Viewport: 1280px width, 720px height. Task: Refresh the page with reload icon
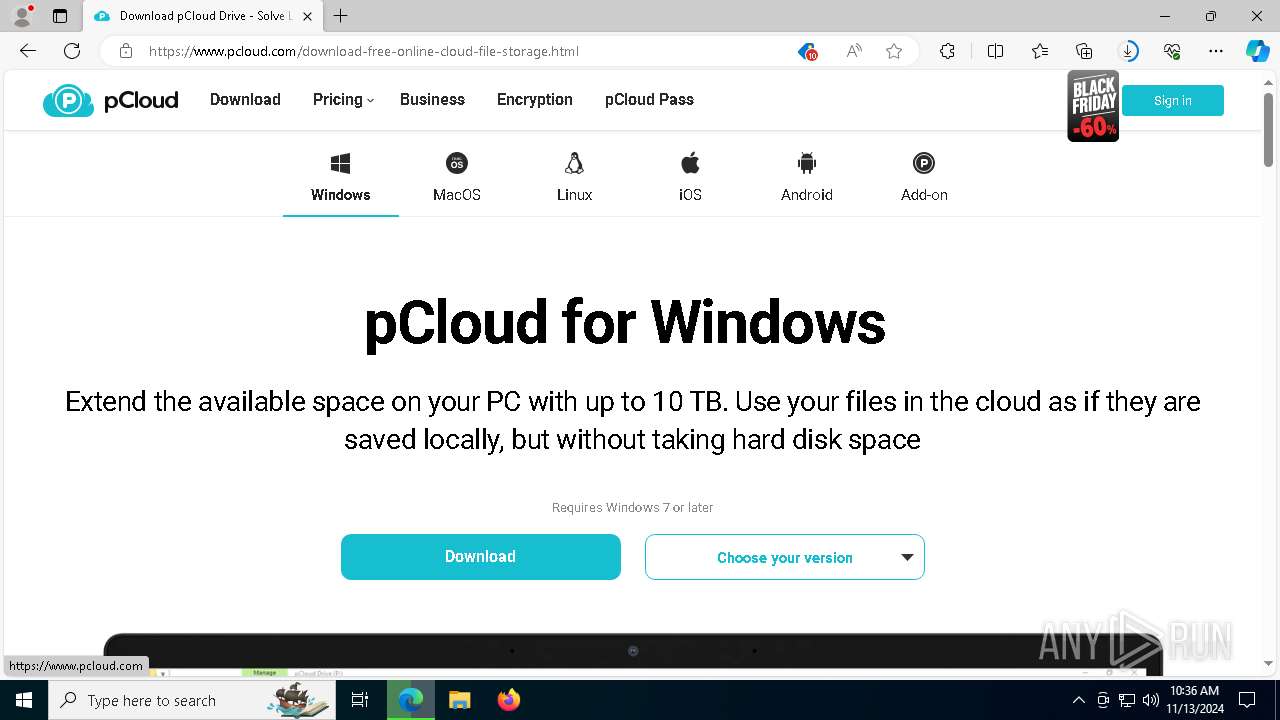pyautogui.click(x=72, y=51)
